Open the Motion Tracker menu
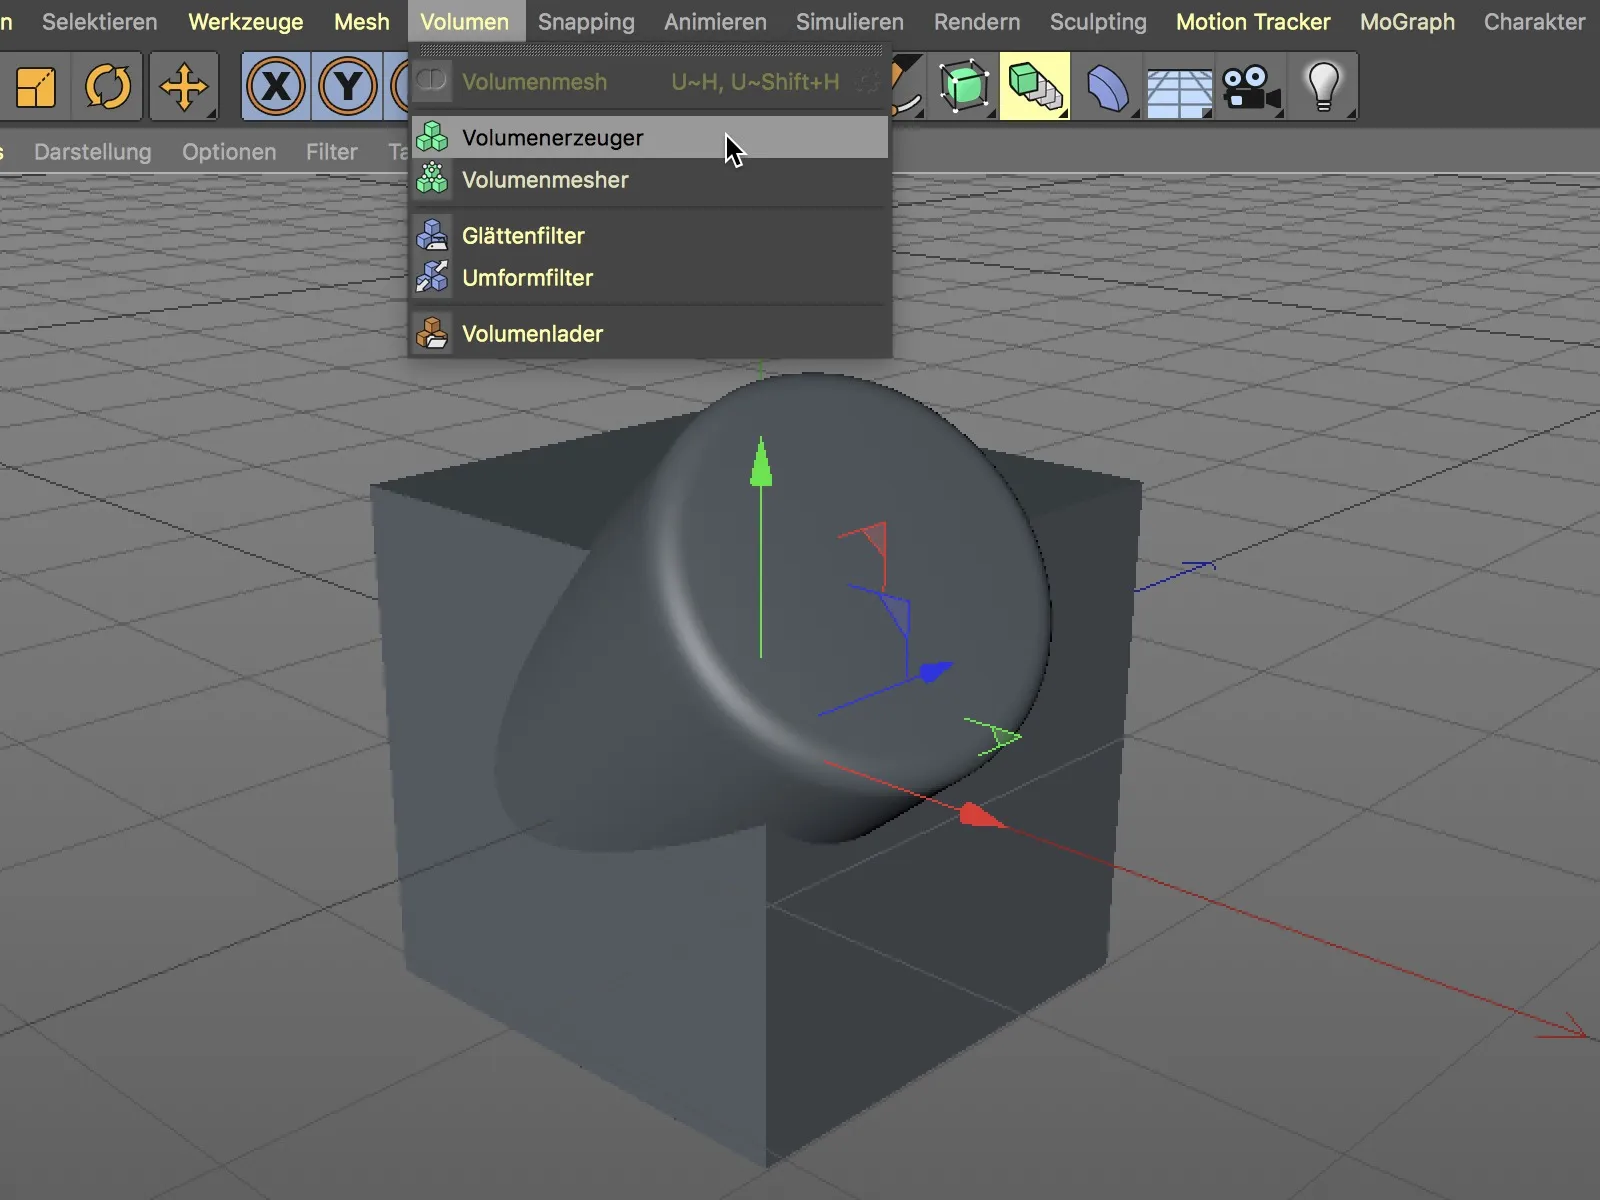The height and width of the screenshot is (1200, 1600). (x=1253, y=22)
